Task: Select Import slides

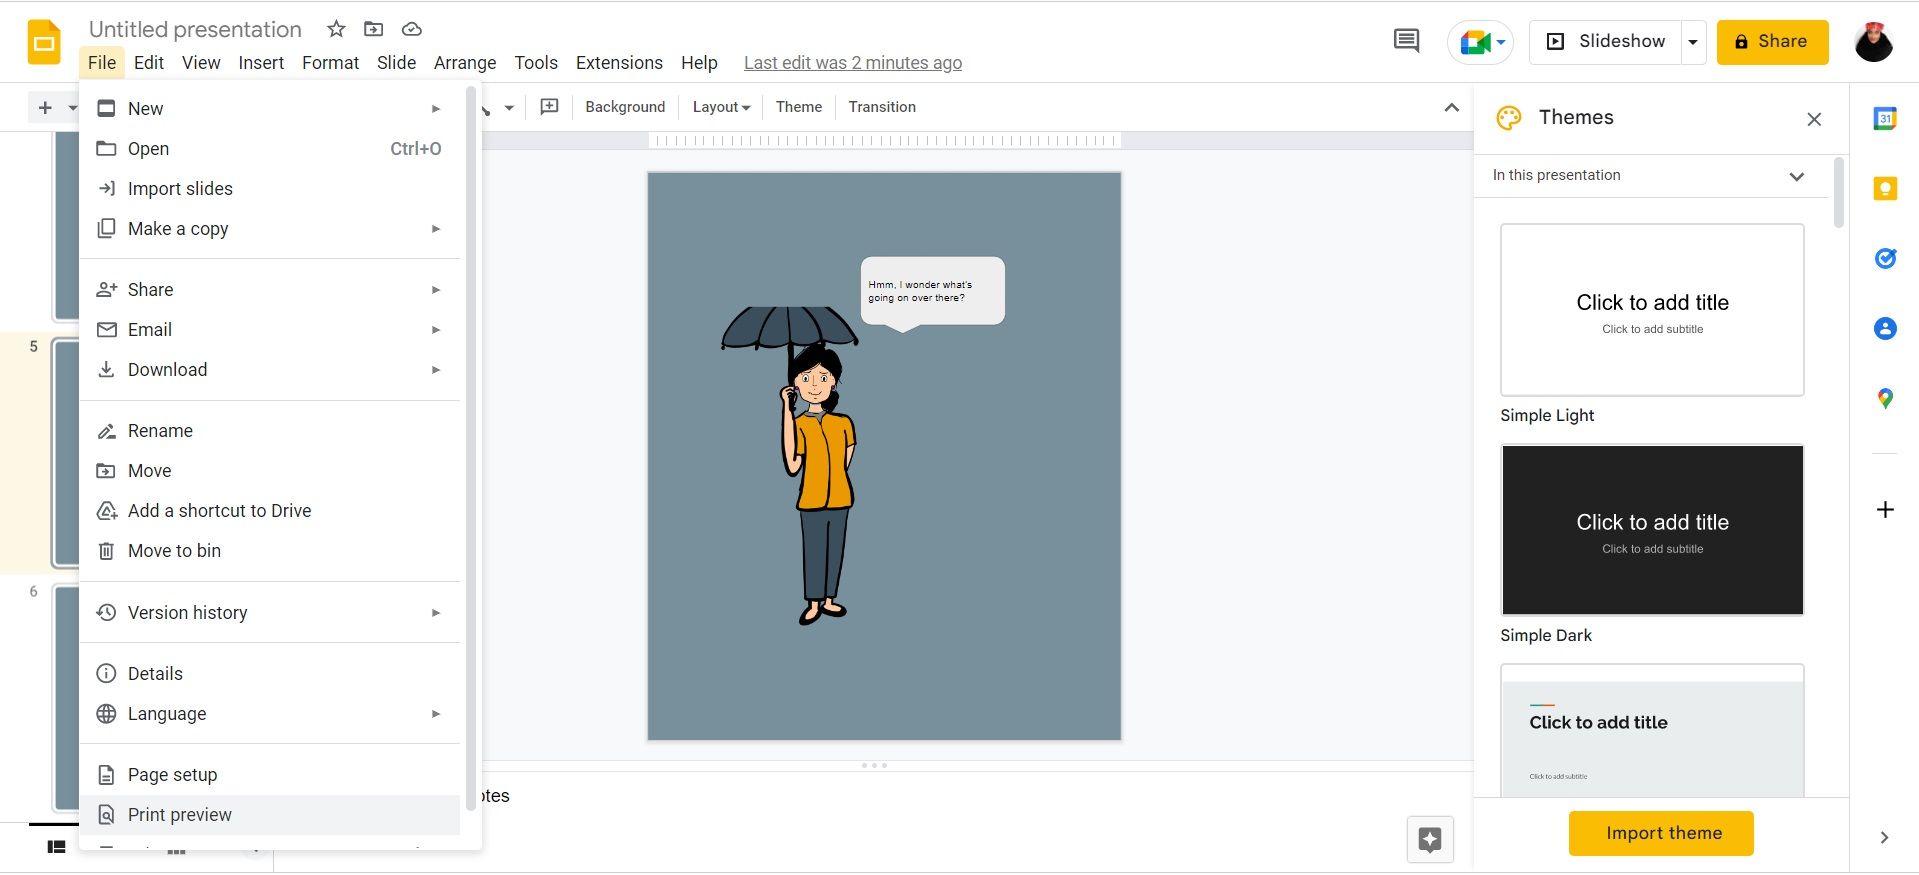Action: [270, 189]
